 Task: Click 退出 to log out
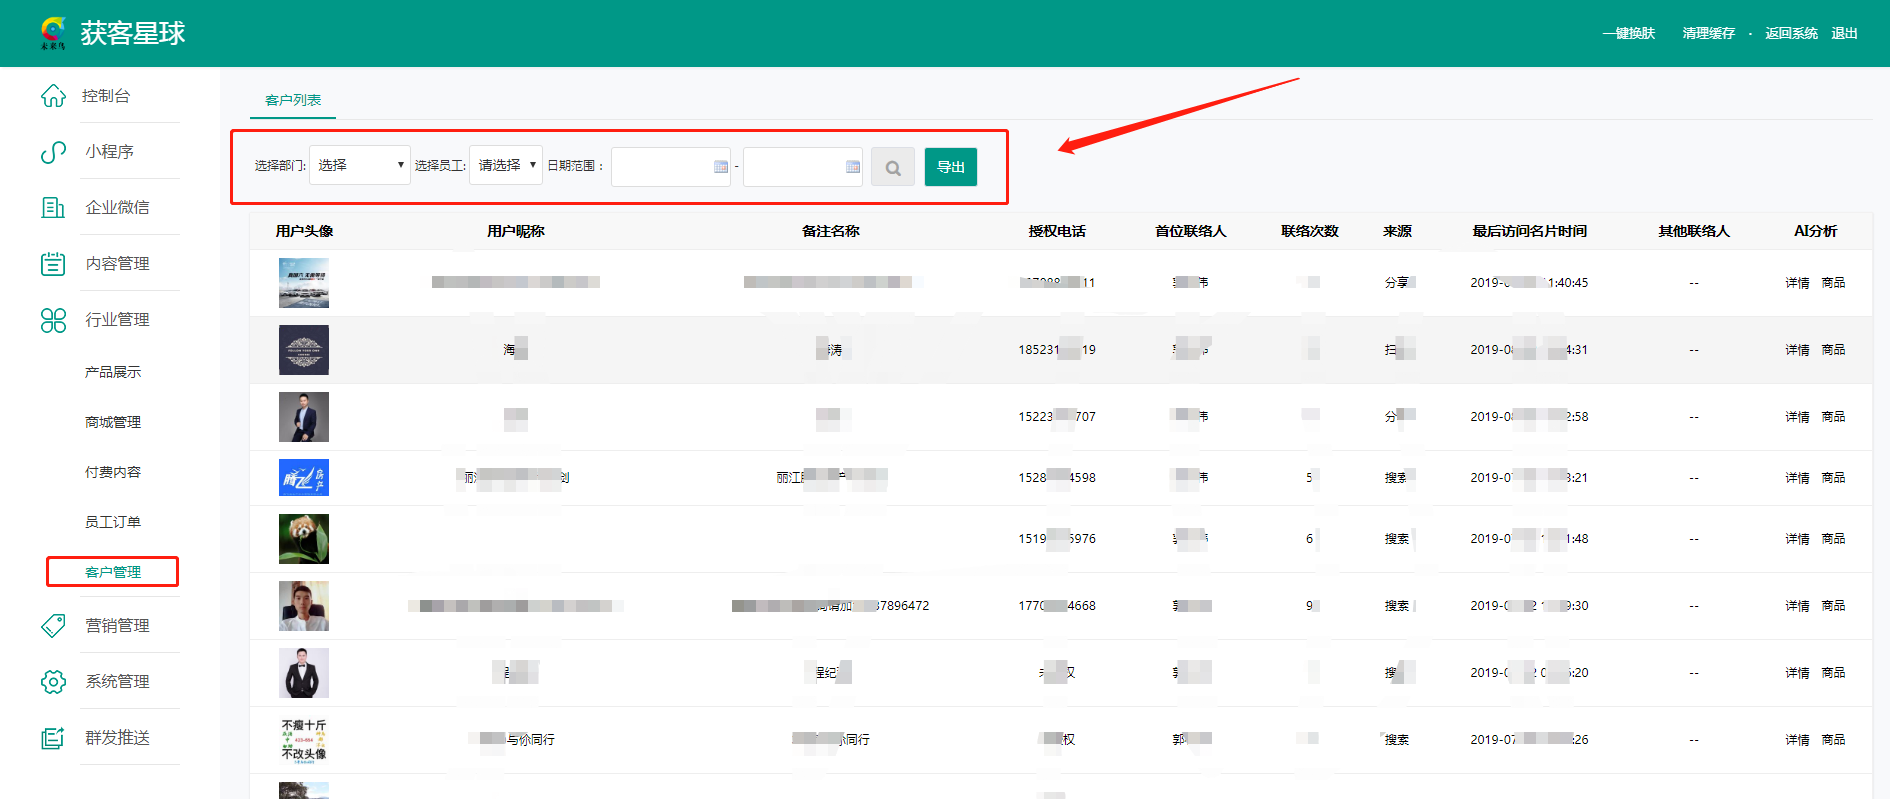[1844, 33]
